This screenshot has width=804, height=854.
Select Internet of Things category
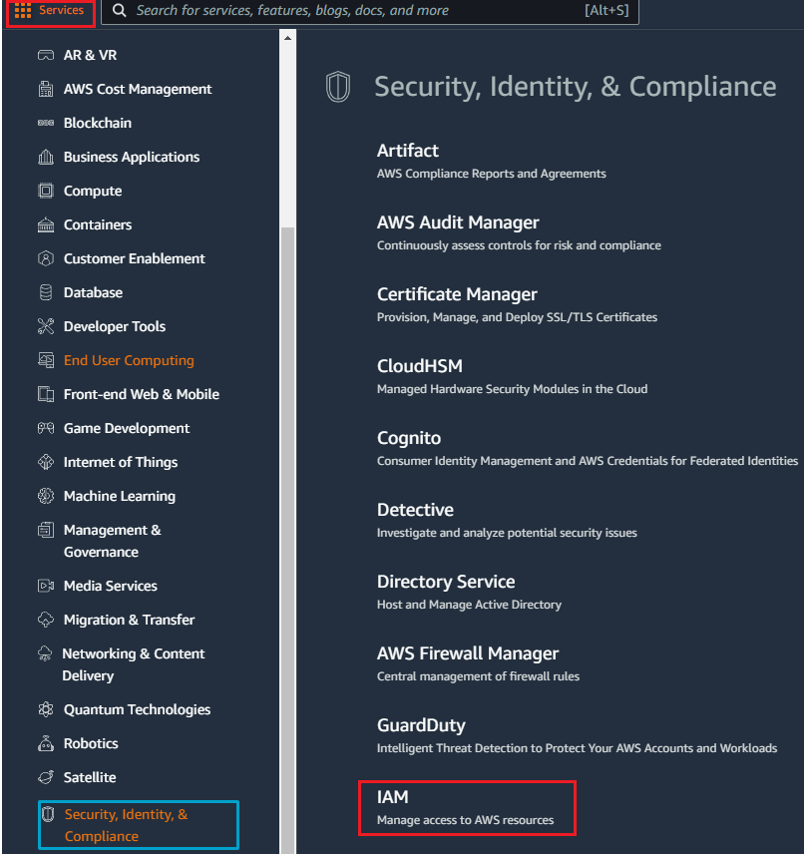coord(120,462)
